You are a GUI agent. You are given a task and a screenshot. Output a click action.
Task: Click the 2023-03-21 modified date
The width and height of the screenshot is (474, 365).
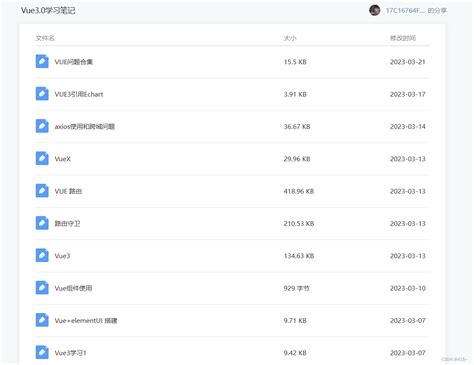408,62
